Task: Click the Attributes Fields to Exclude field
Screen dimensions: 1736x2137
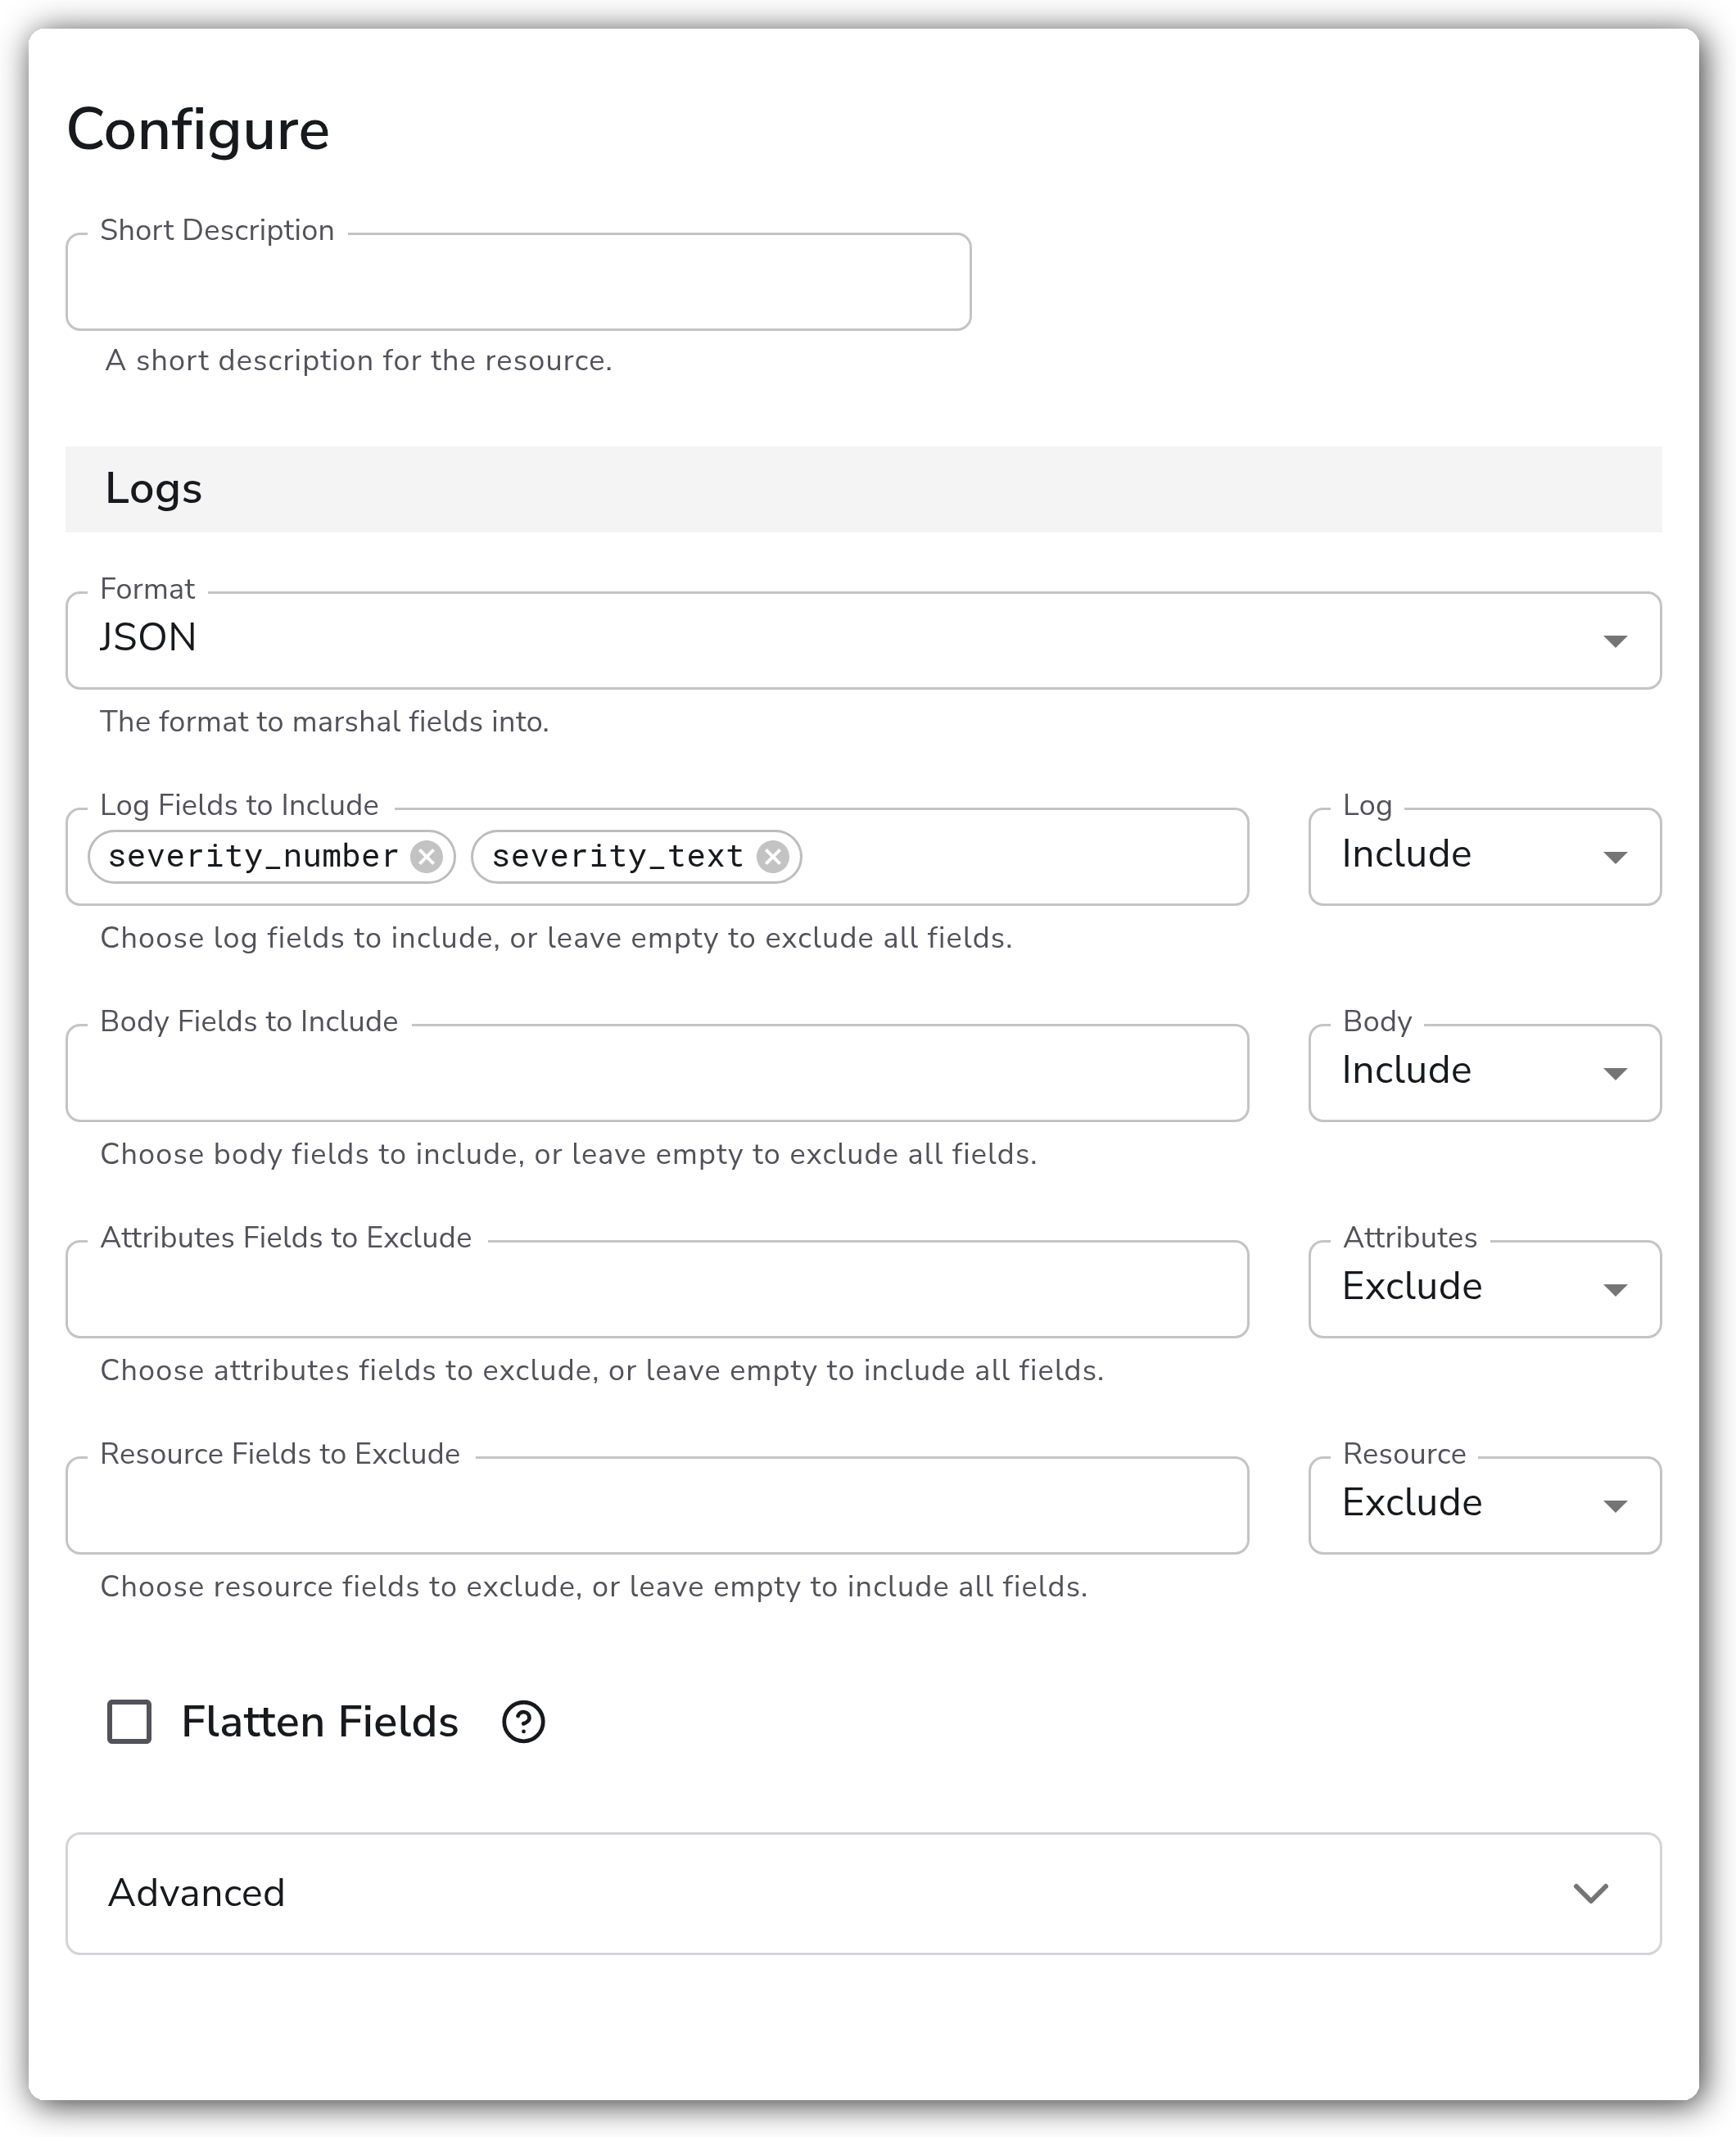Action: pyautogui.click(x=657, y=1289)
